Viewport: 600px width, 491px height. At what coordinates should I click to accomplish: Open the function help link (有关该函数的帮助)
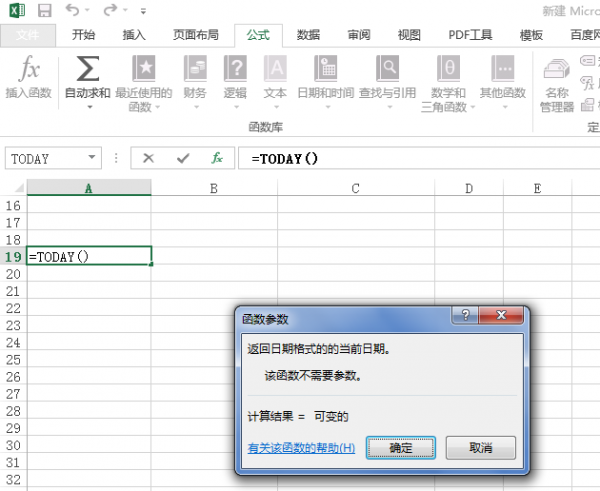(x=301, y=448)
